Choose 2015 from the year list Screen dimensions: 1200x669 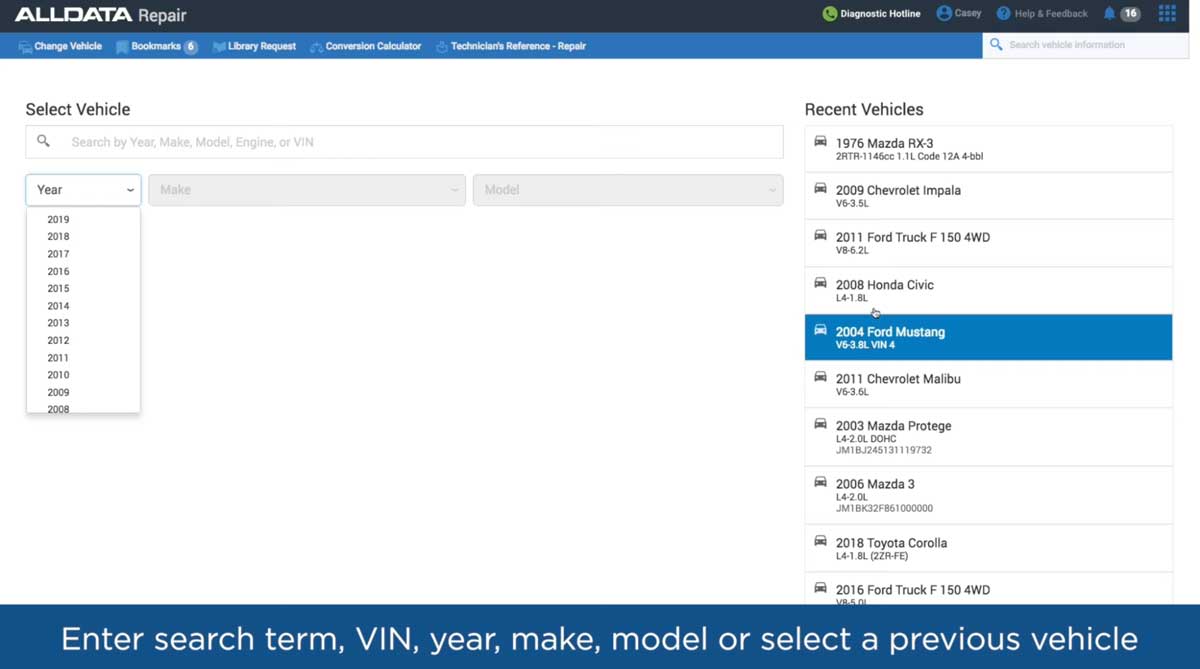[58, 288]
